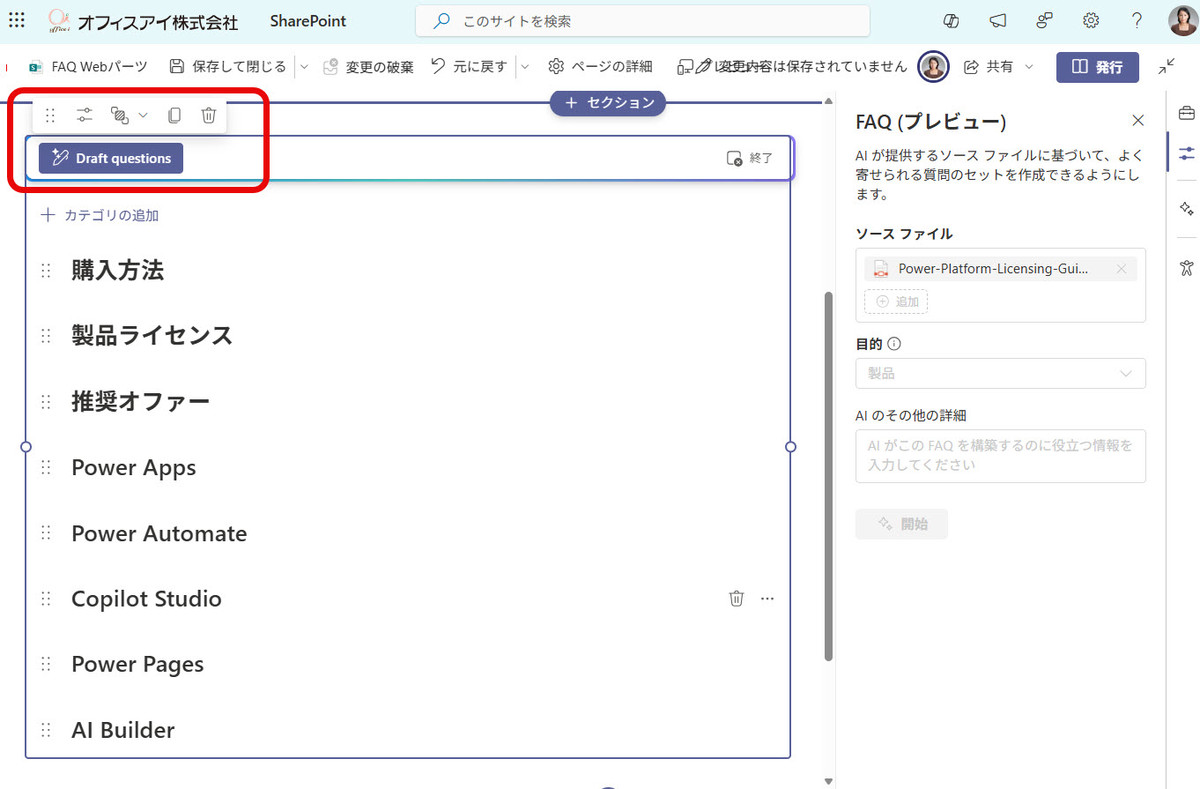Image resolution: width=1200 pixels, height=789 pixels.
Task: Delete the web part with the trash icon
Action: 208,116
